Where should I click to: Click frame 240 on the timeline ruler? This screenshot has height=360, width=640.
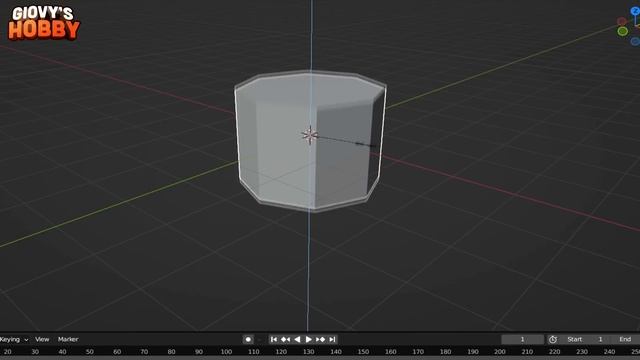point(609,351)
